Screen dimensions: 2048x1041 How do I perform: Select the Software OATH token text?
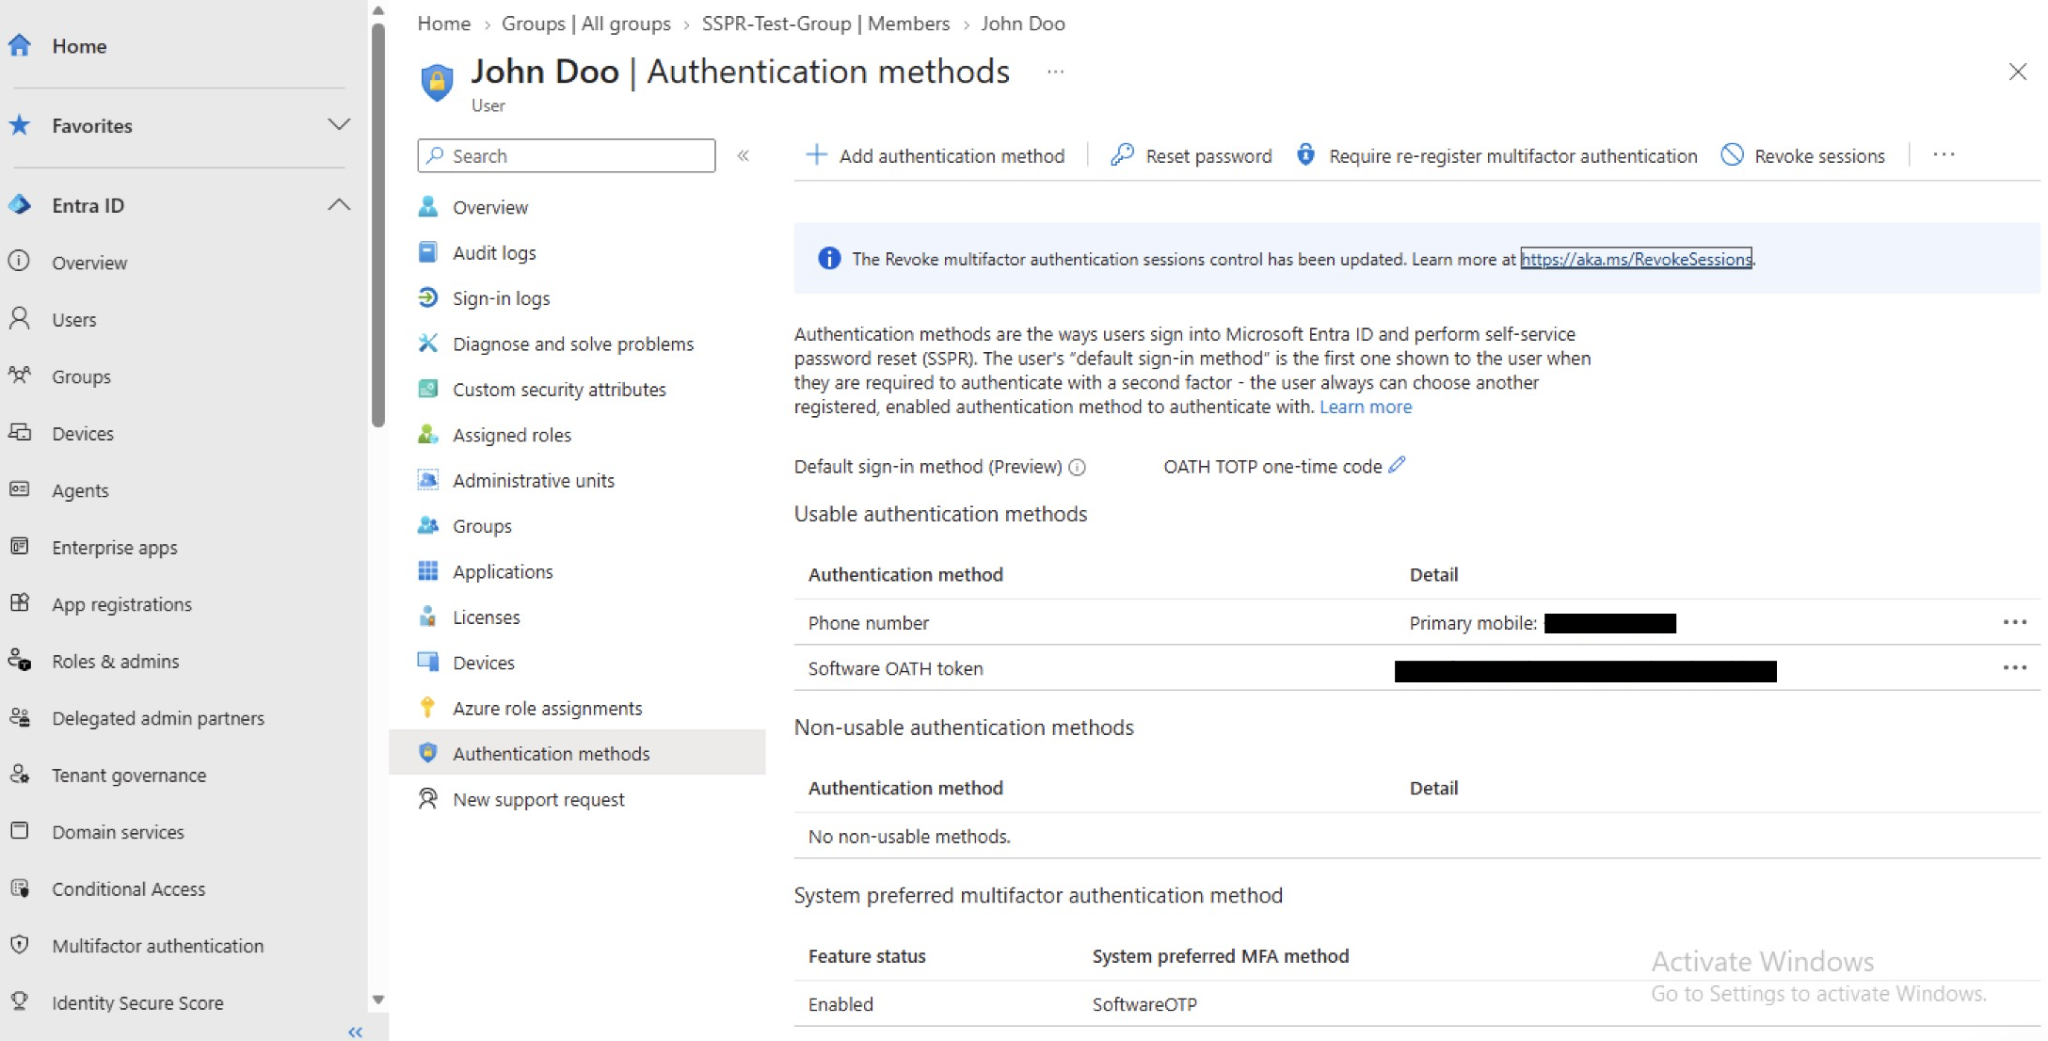[x=895, y=669]
